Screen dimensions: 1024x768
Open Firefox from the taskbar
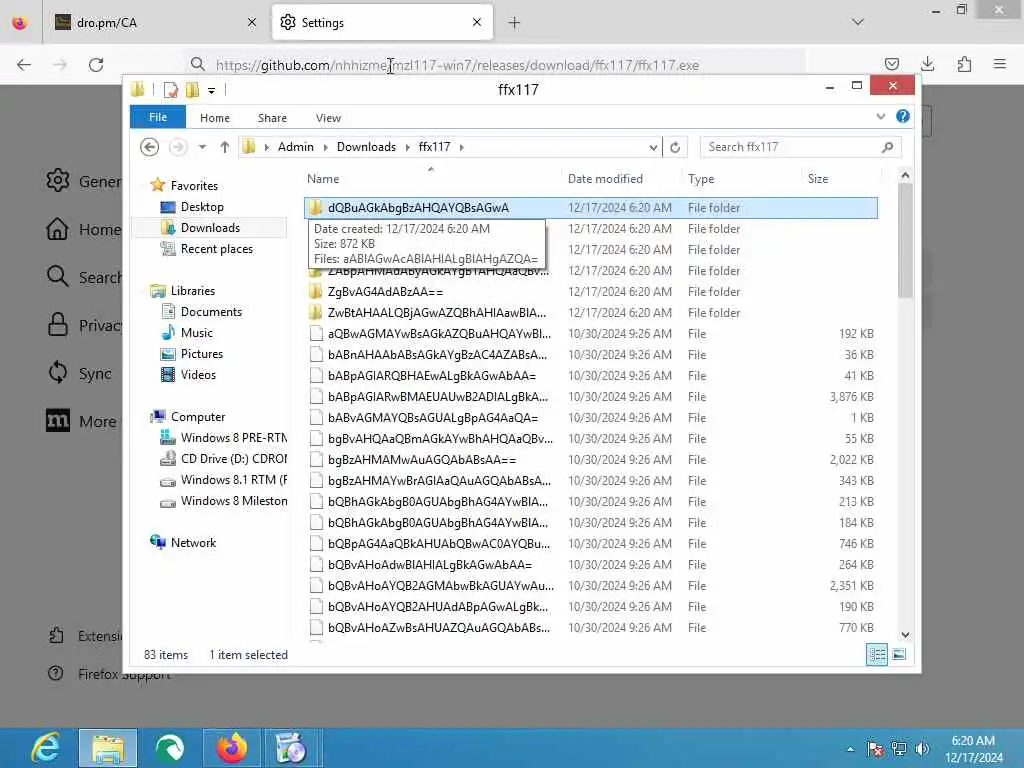(x=231, y=748)
